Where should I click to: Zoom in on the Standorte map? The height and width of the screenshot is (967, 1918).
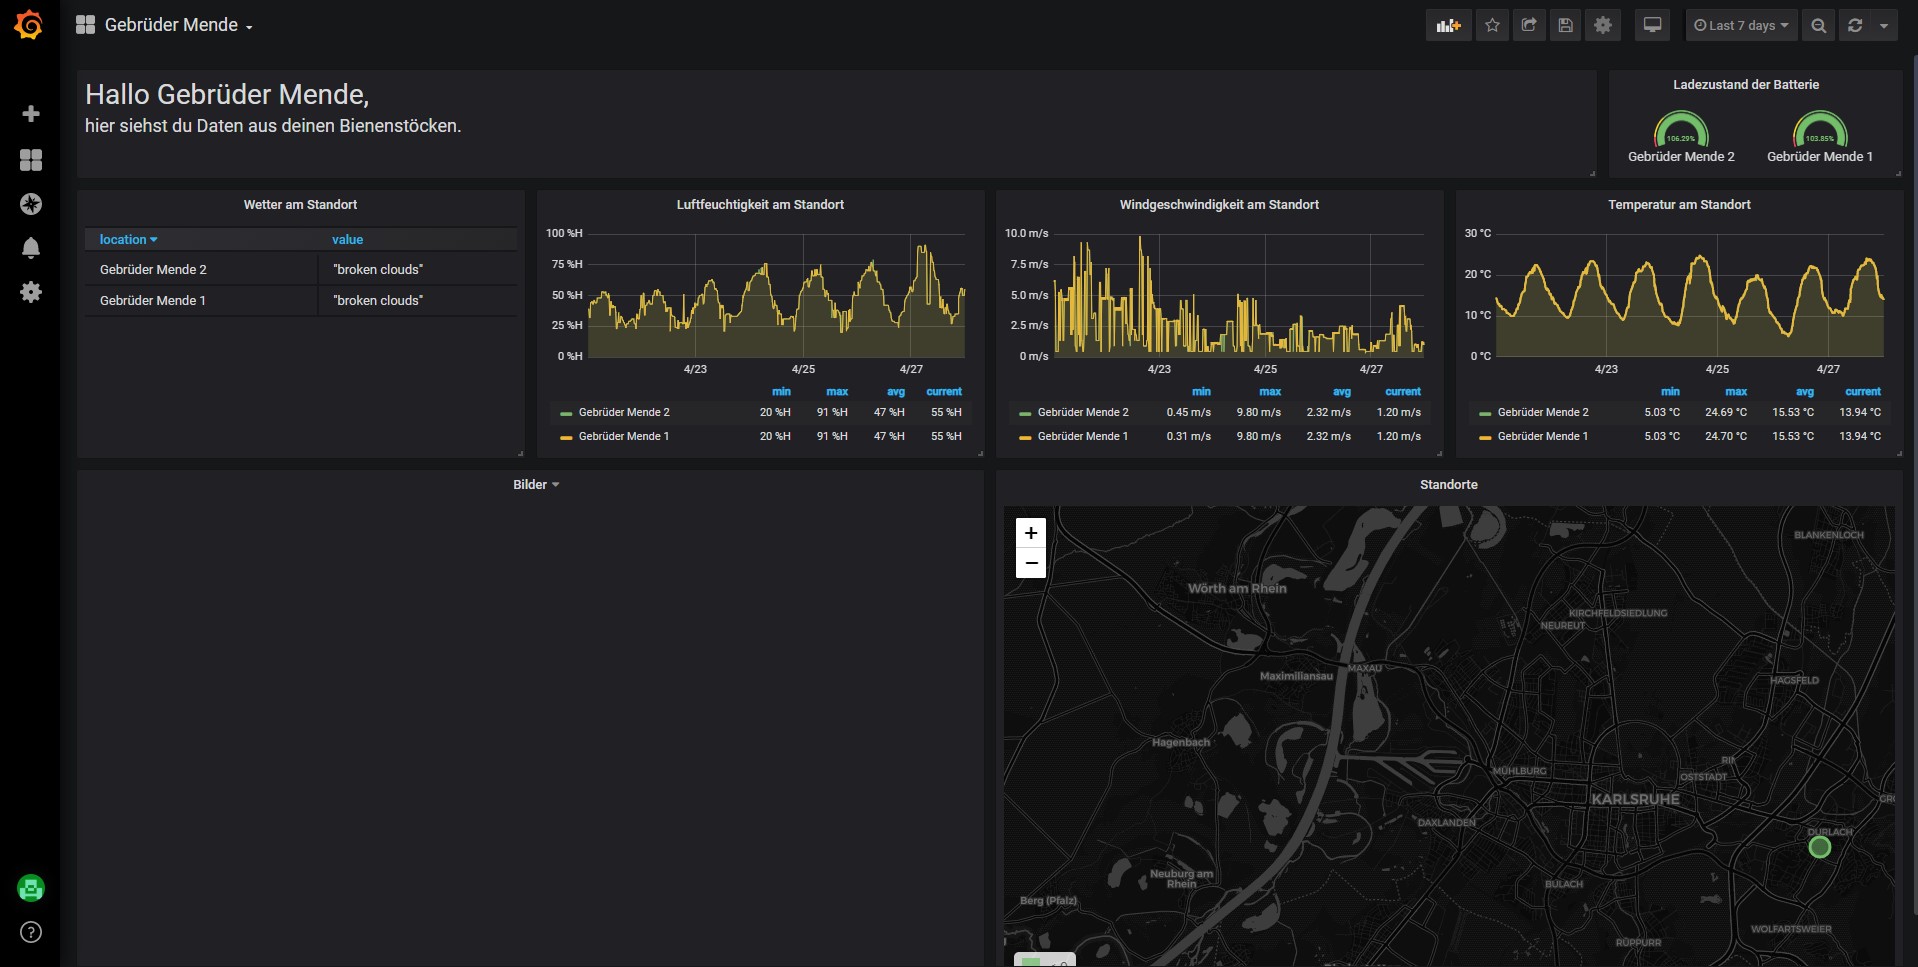(x=1031, y=533)
